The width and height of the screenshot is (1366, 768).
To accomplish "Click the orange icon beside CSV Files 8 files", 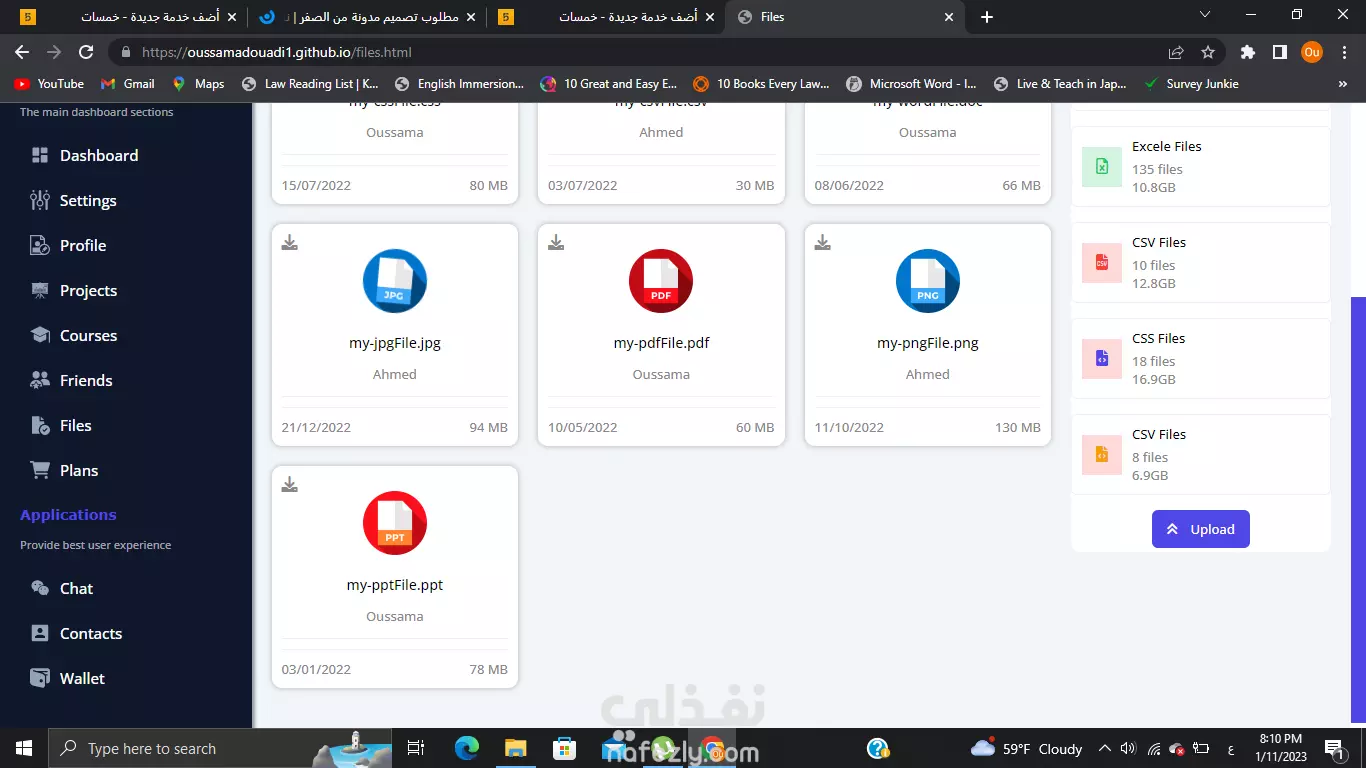I will coord(1102,455).
